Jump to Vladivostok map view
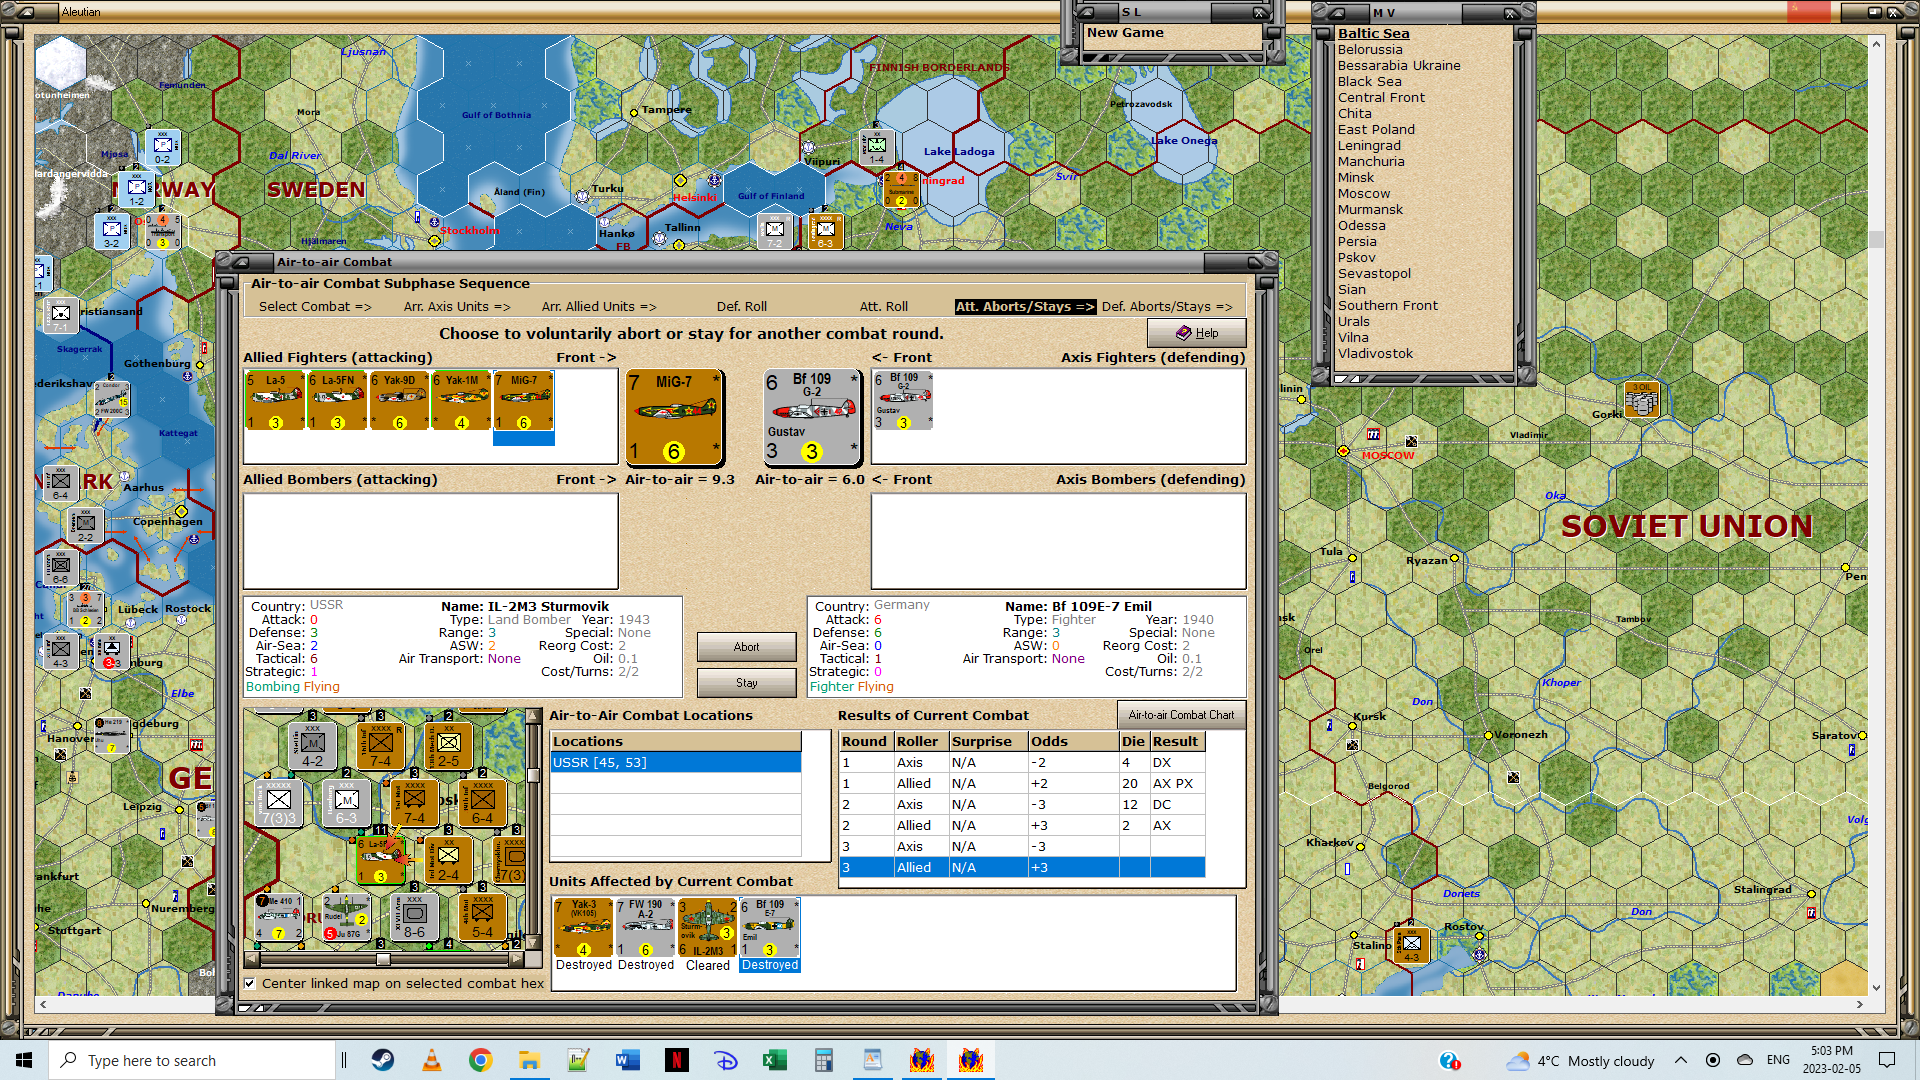 click(1375, 353)
